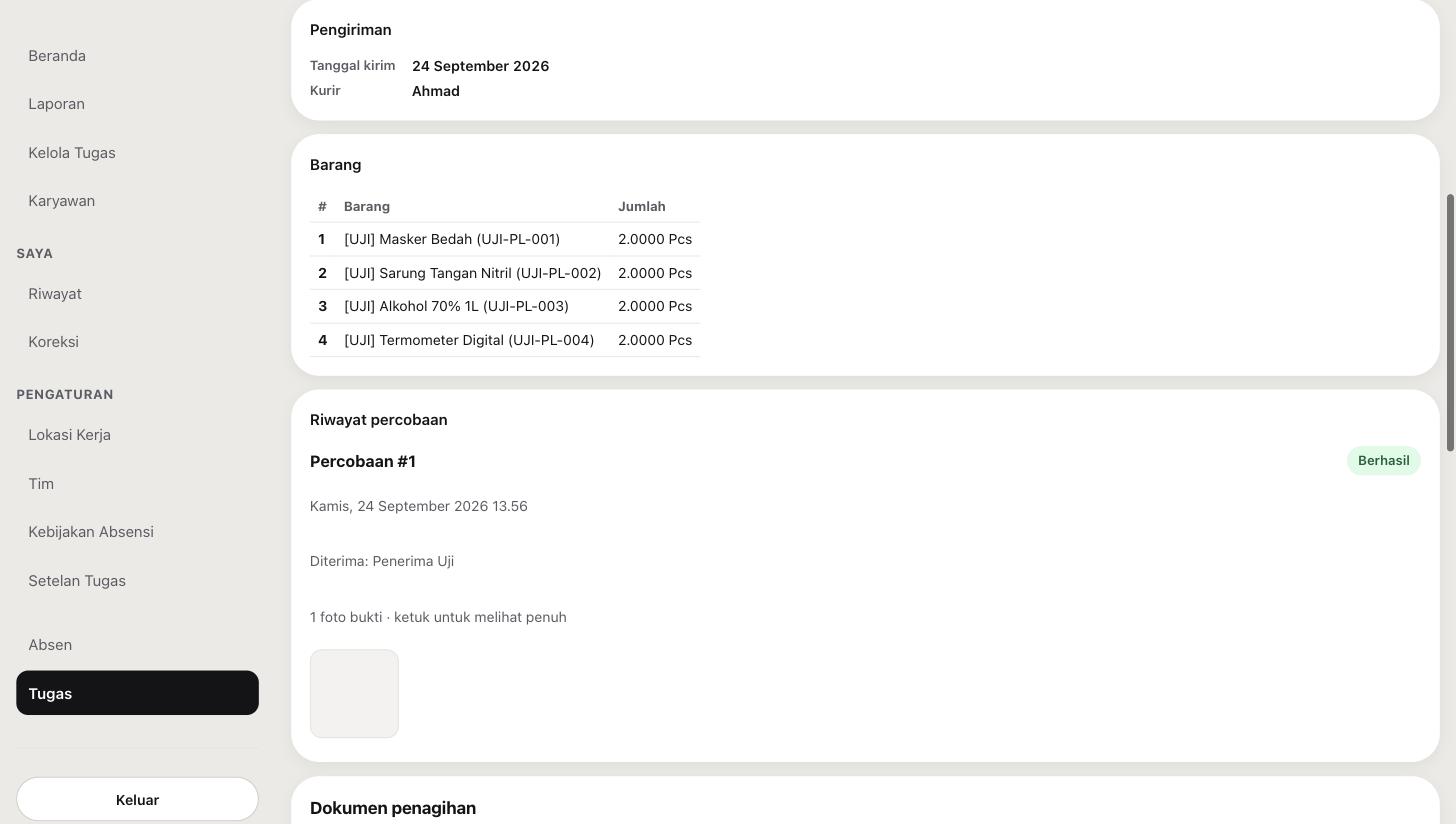Open Lokasi Kerja settings
The height and width of the screenshot is (824, 1456).
[x=137, y=435]
